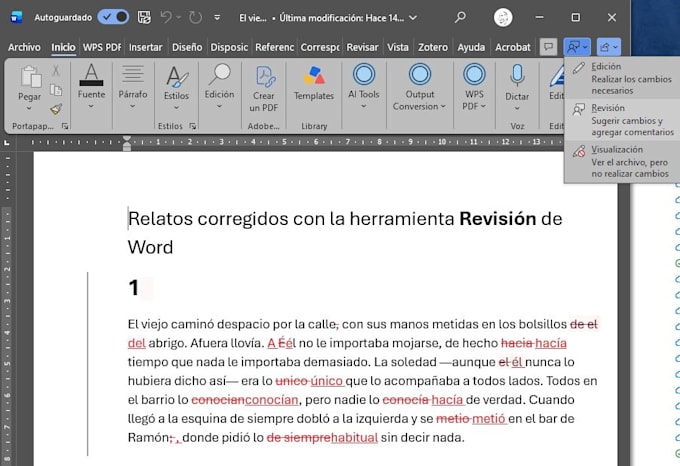This screenshot has width=680, height=466.
Task: Cut selection with scissors icon
Action: tap(56, 70)
